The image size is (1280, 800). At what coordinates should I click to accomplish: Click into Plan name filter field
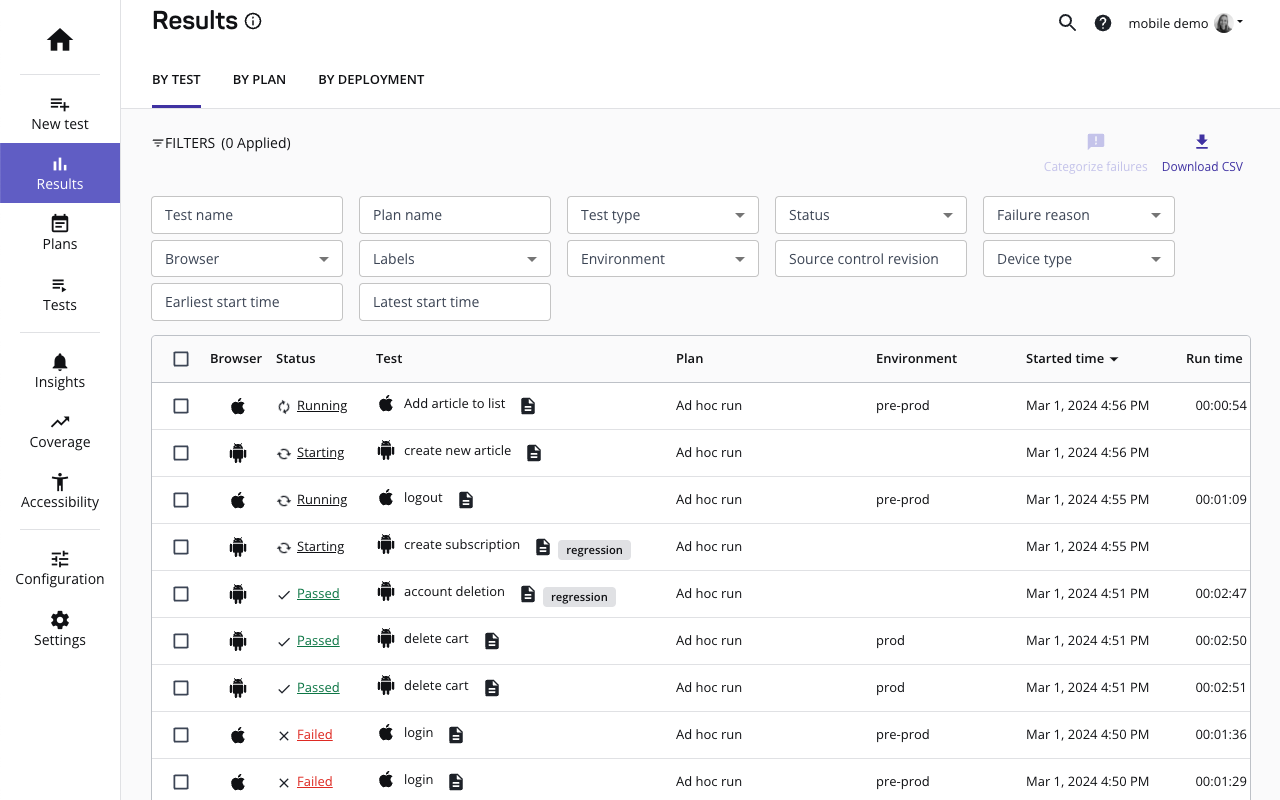[455, 215]
